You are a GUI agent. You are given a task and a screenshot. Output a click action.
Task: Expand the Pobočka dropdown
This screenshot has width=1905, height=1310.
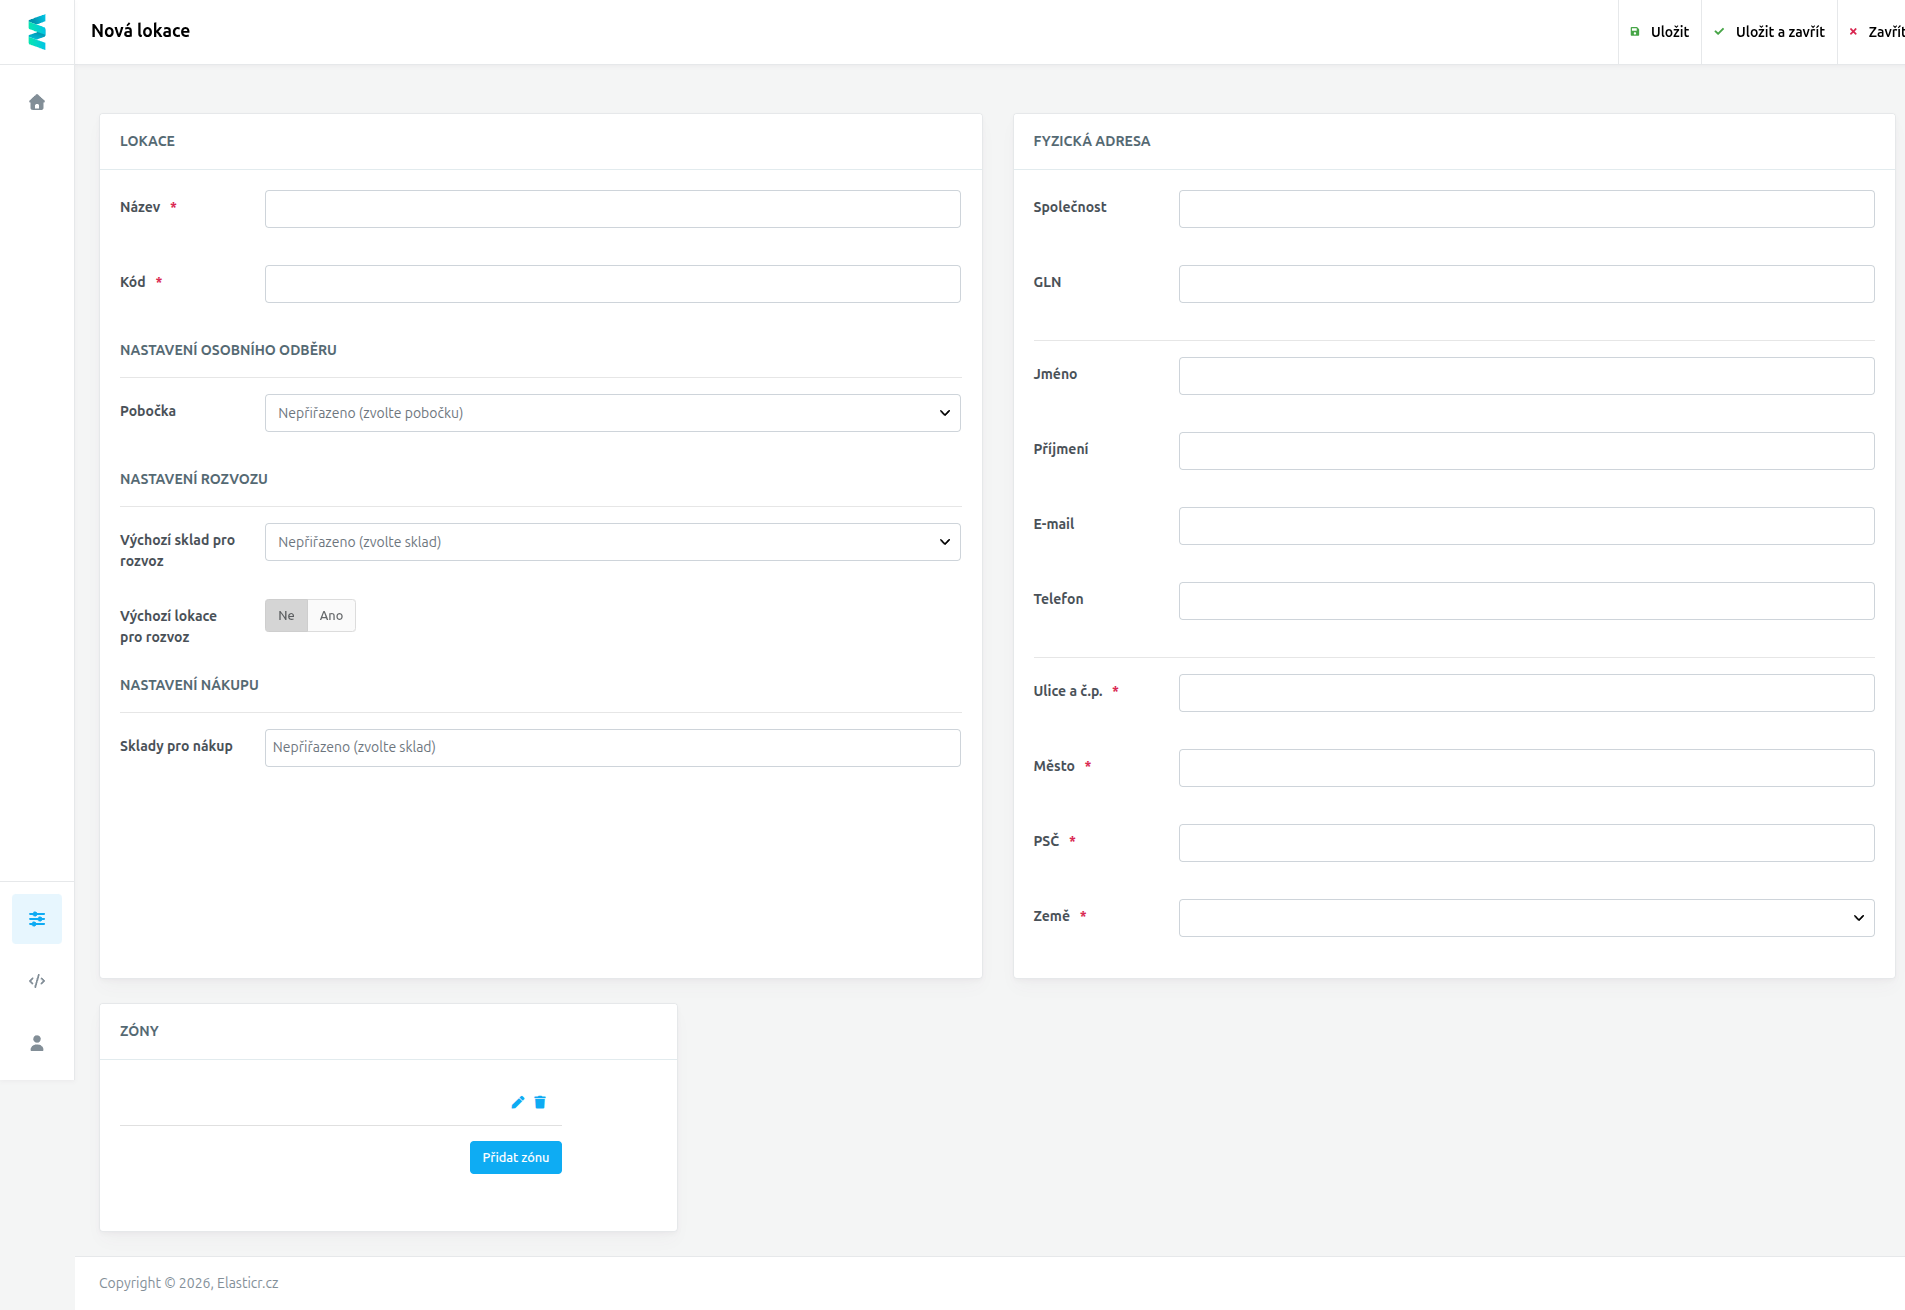tap(612, 413)
